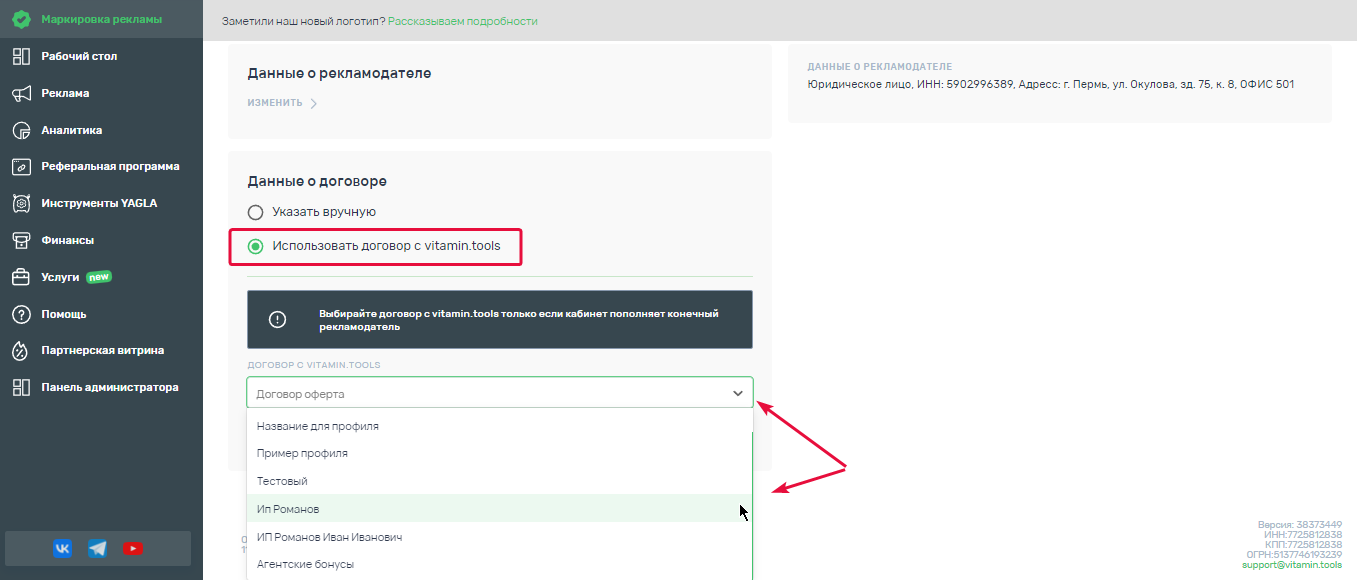Select Использовать договор с vitamin.tools radio
The width and height of the screenshot is (1357, 580).
[x=255, y=246]
